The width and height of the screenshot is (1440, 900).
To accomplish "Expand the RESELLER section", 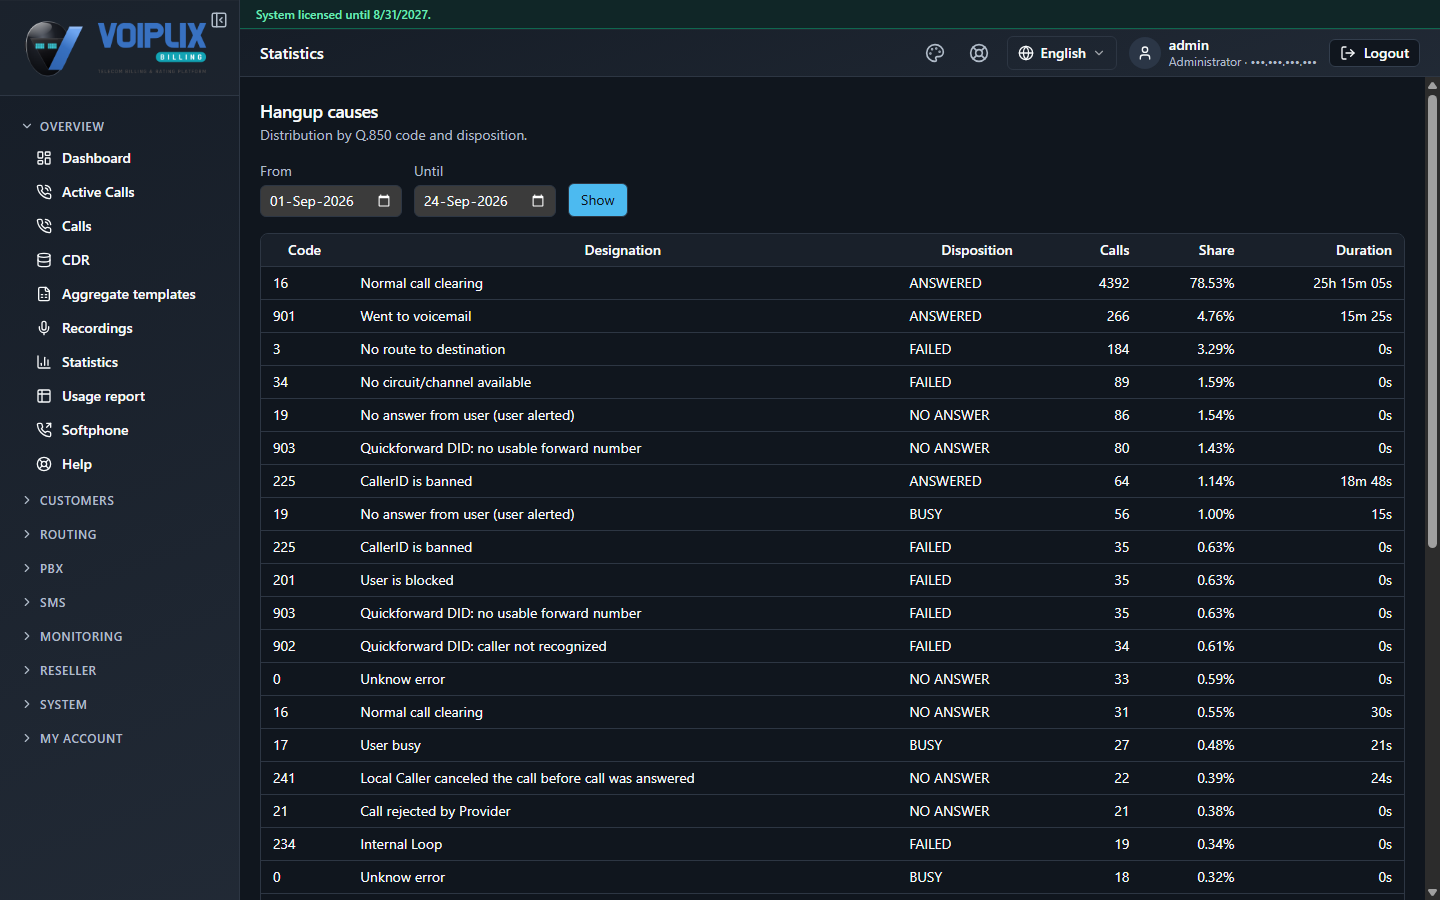I will pyautogui.click(x=59, y=670).
